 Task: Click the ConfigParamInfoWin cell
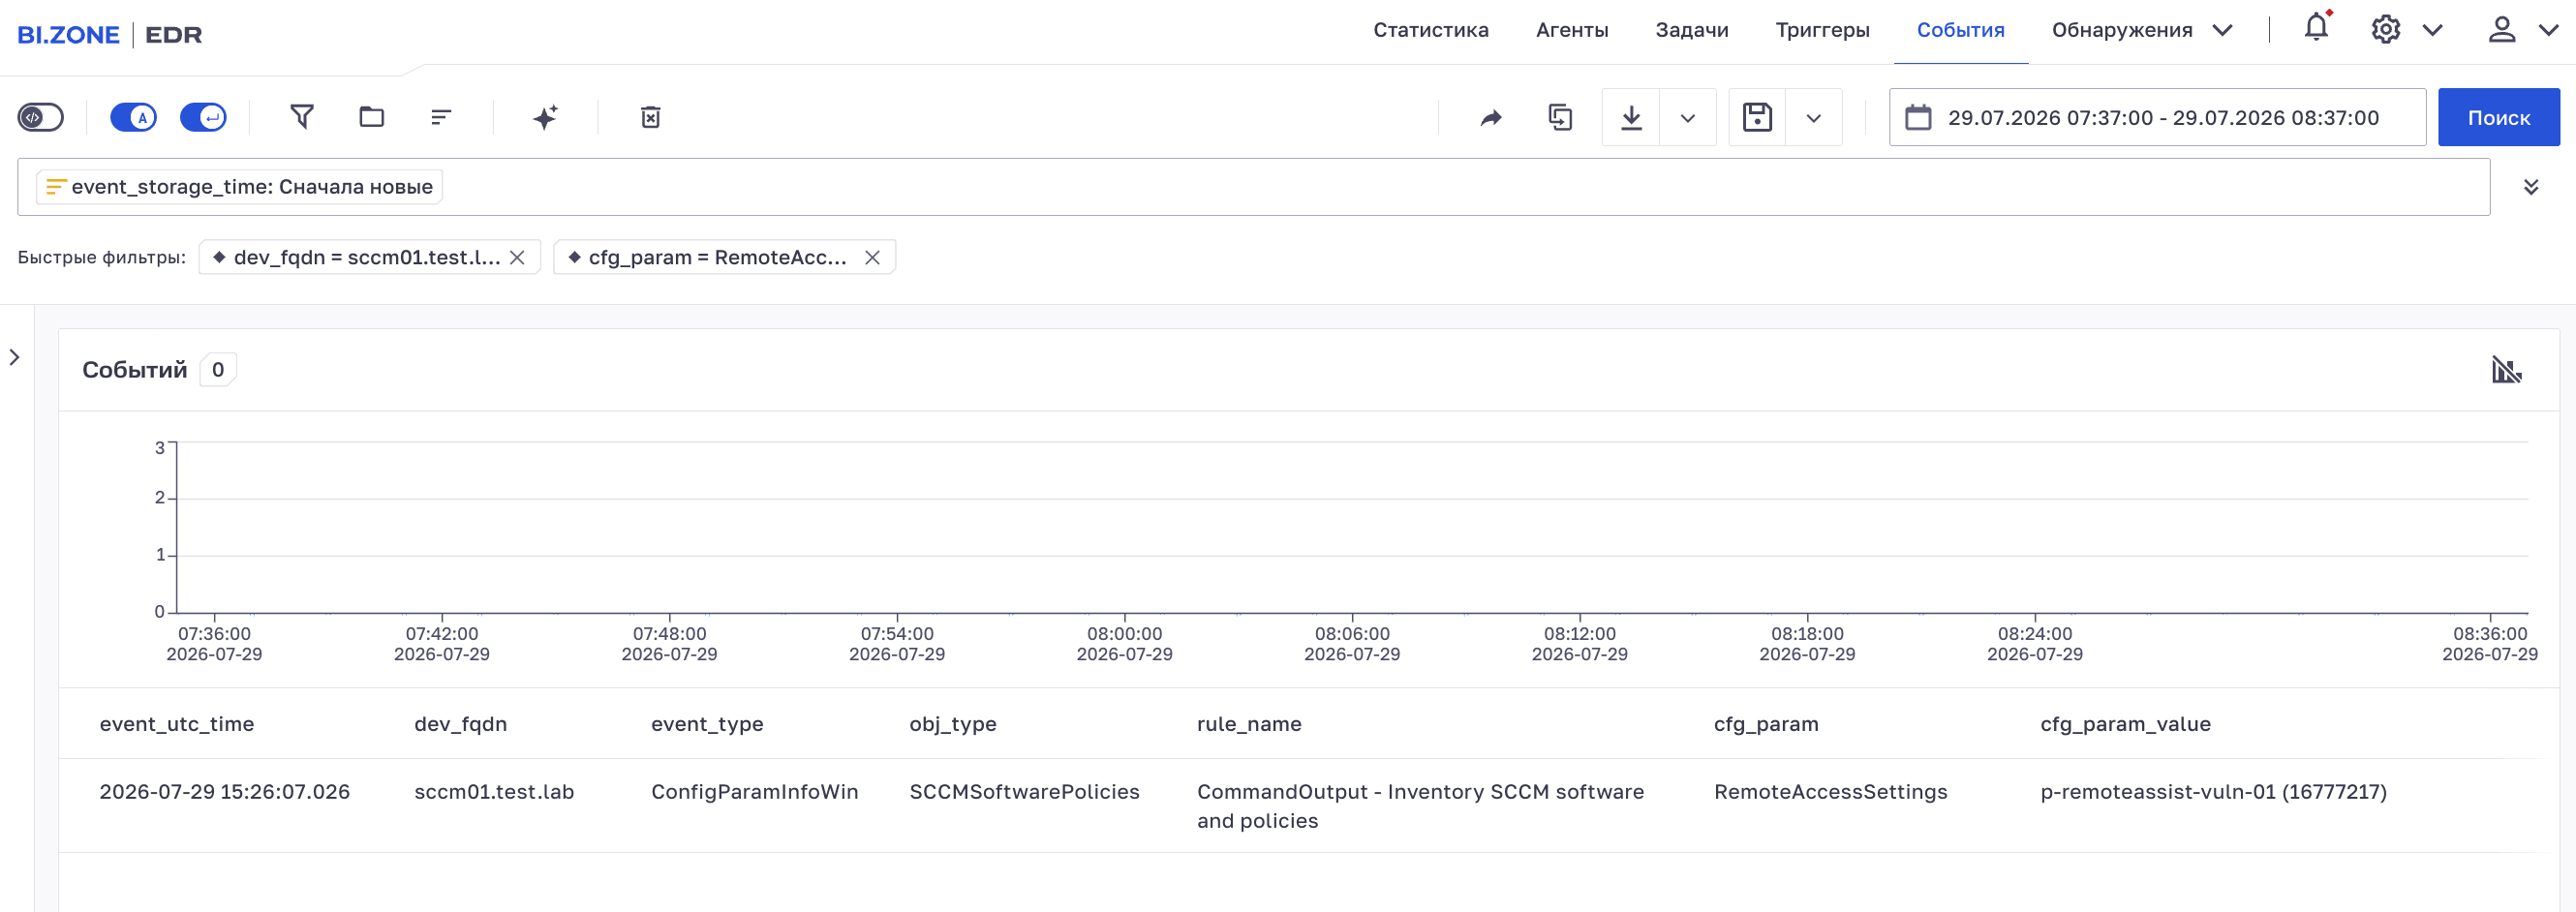pos(755,792)
